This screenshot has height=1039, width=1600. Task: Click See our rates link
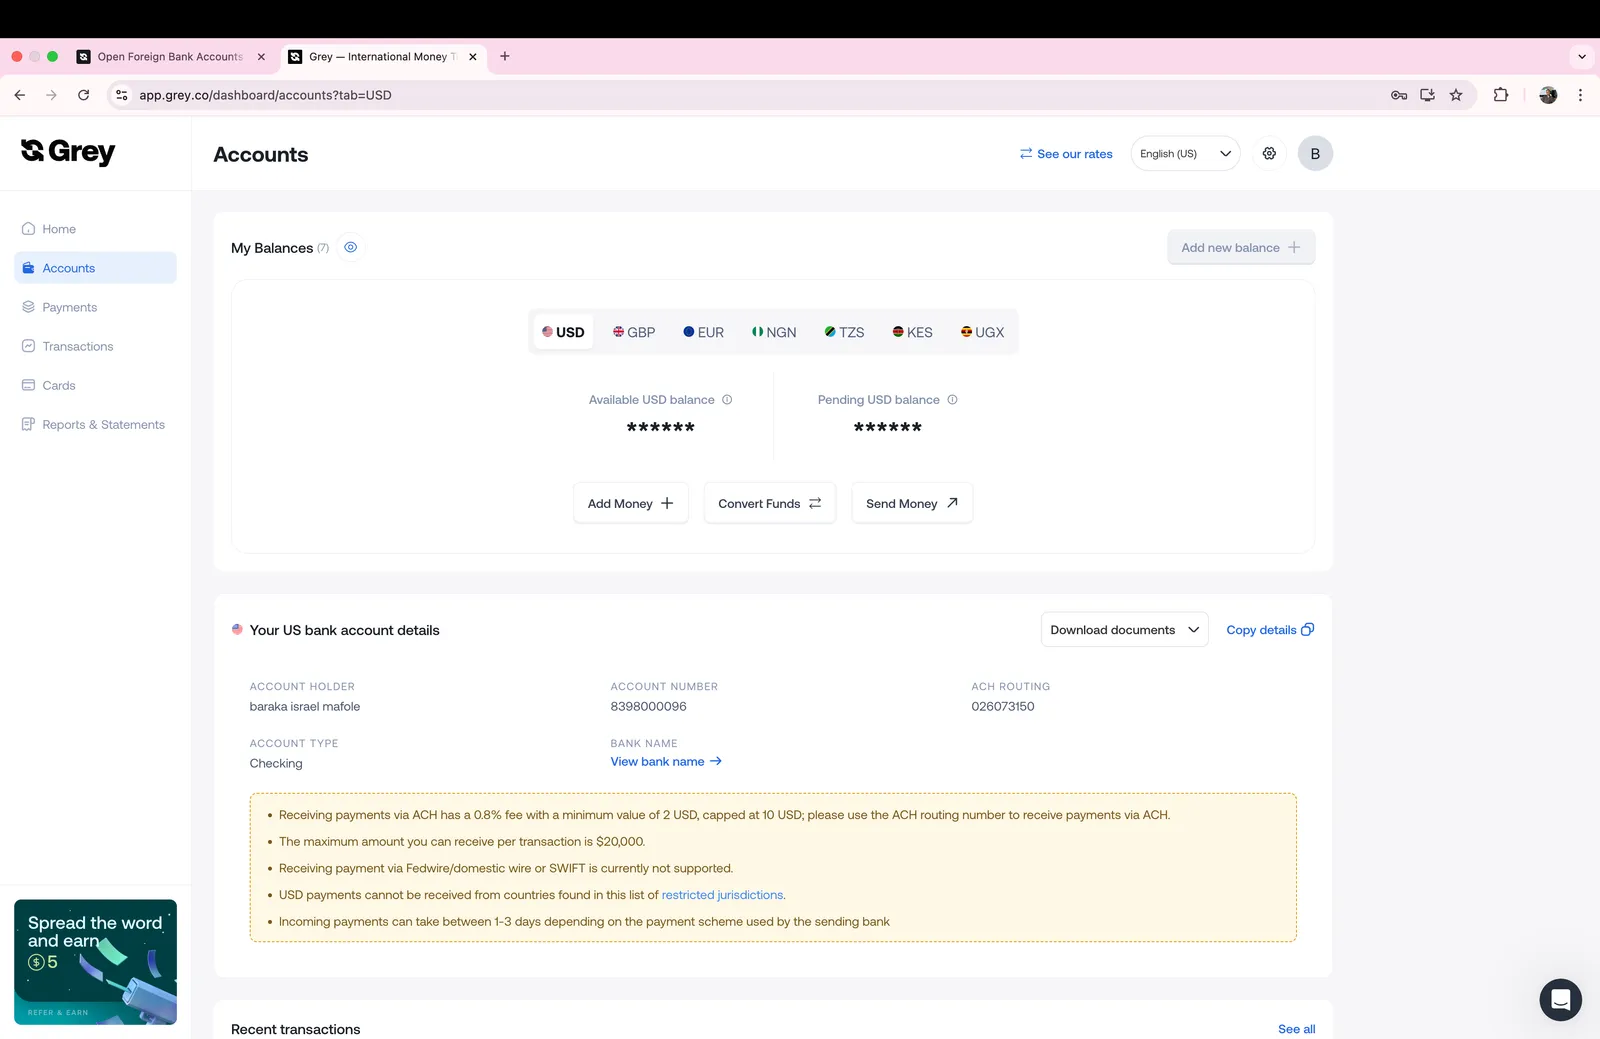pyautogui.click(x=1066, y=154)
